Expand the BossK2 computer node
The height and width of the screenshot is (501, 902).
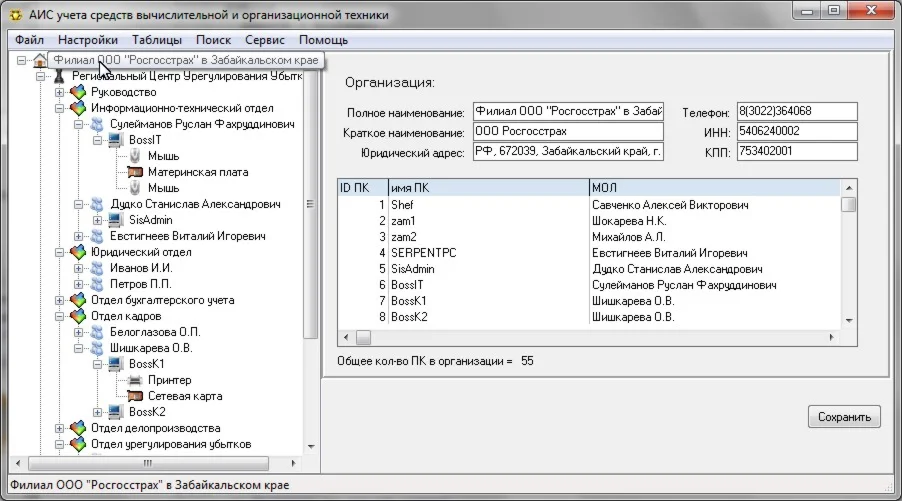tap(97, 413)
